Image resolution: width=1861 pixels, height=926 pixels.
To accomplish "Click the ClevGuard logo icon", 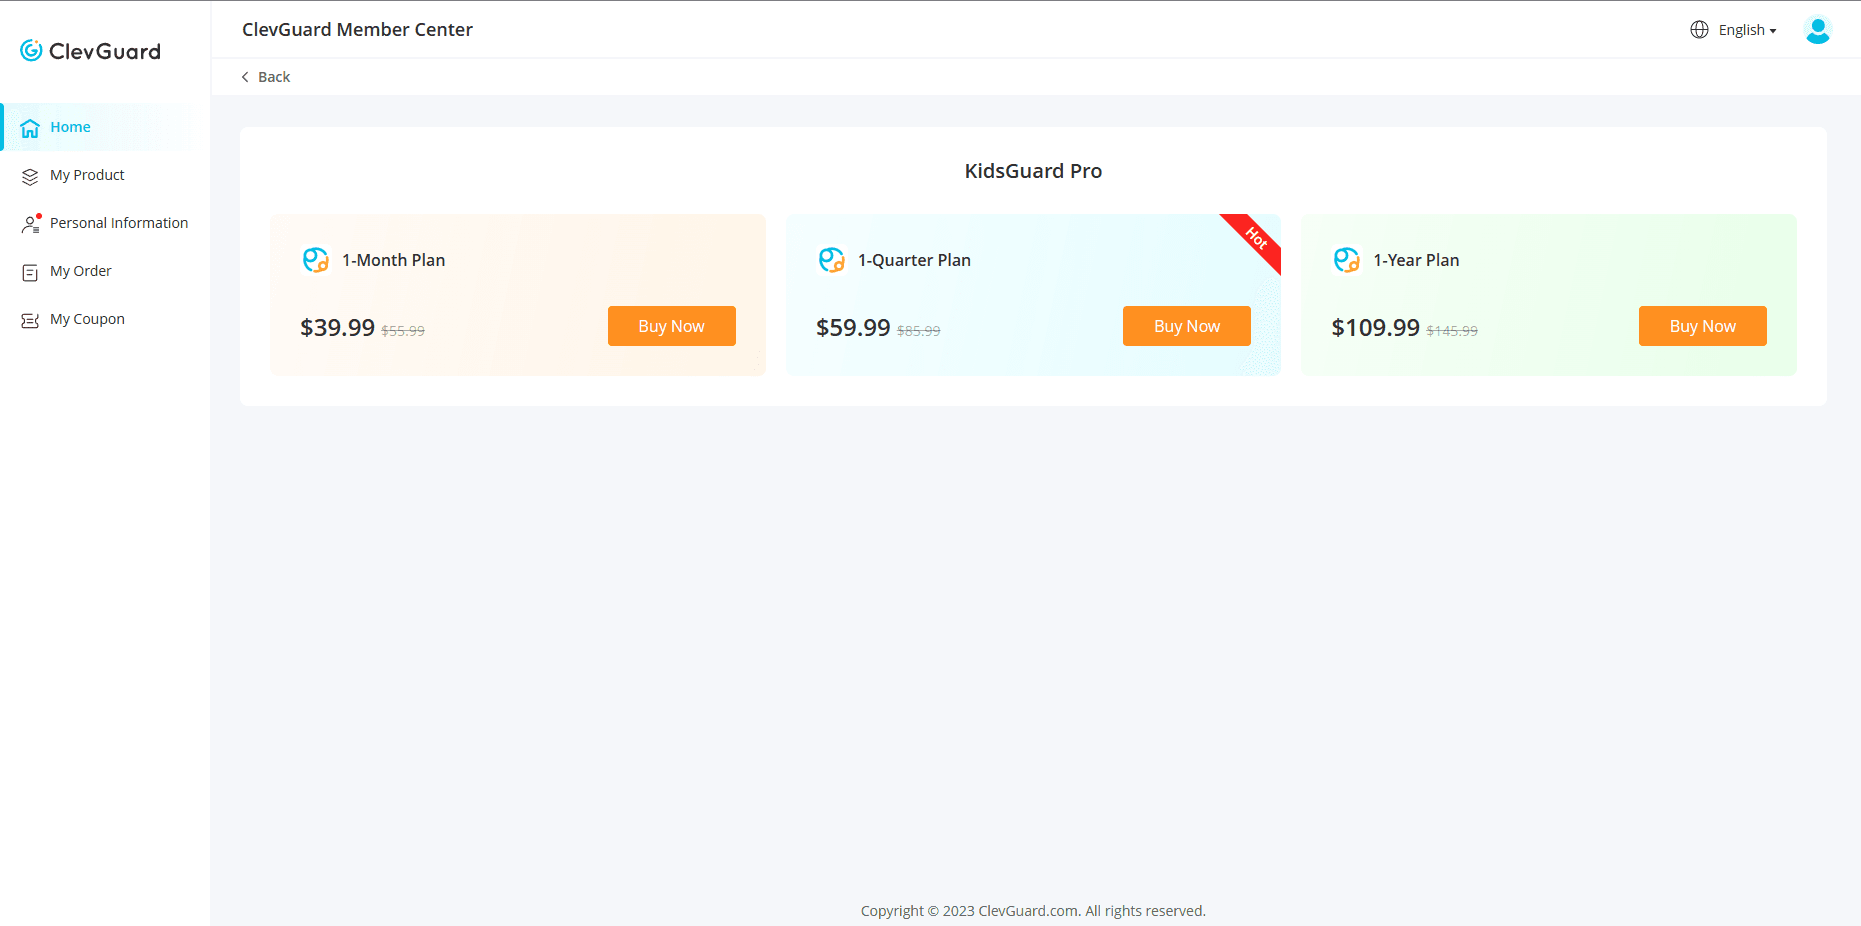I will click(x=31, y=51).
